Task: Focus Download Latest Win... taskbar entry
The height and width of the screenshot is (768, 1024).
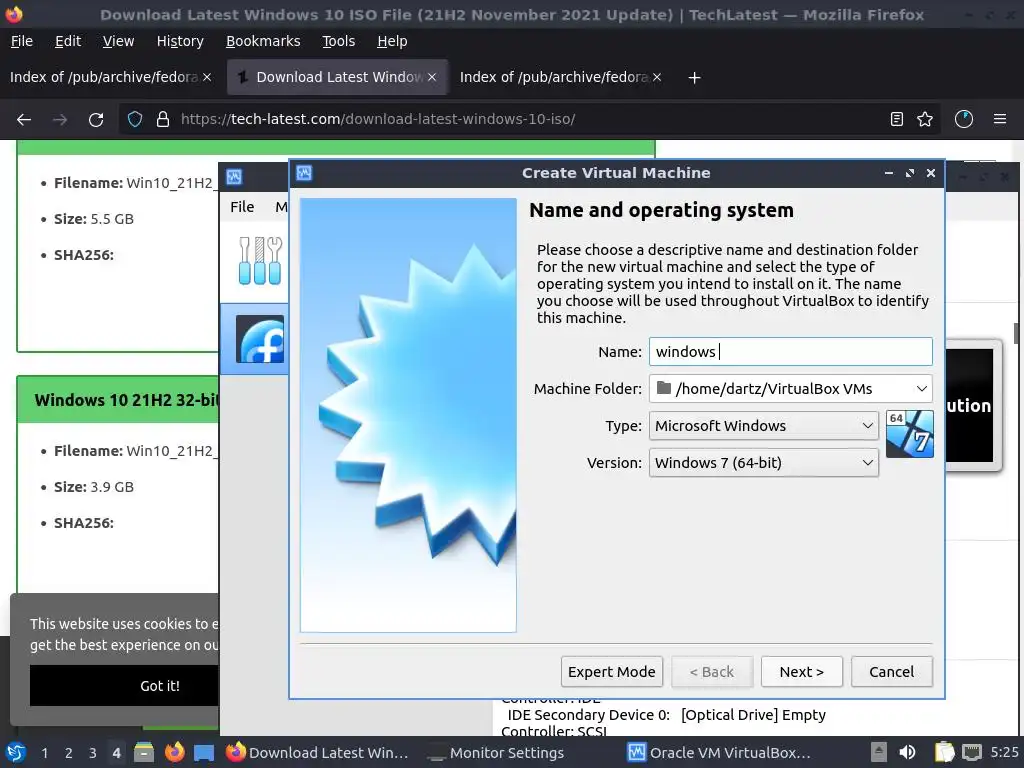Action: [318, 752]
